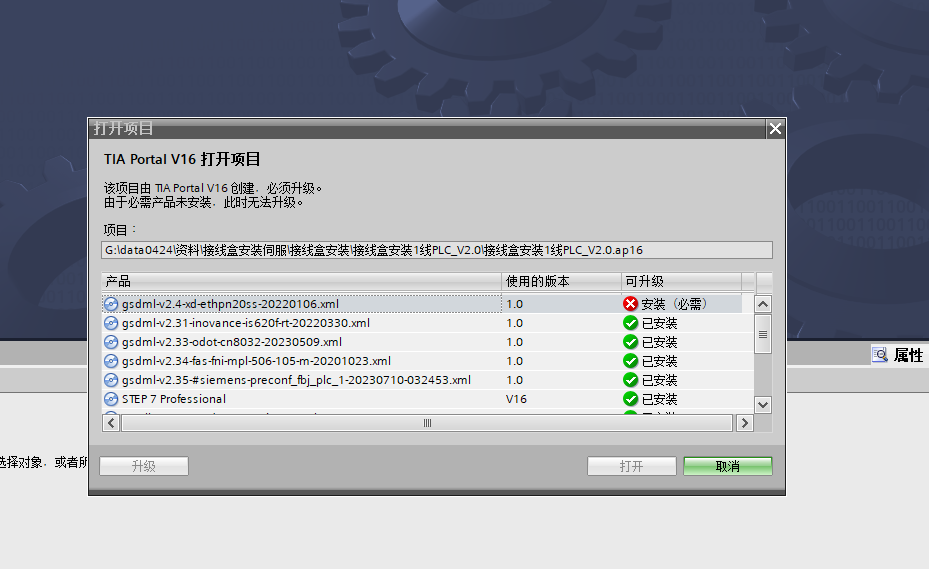Click the horizontal scrollbar left arrow

(x=111, y=423)
